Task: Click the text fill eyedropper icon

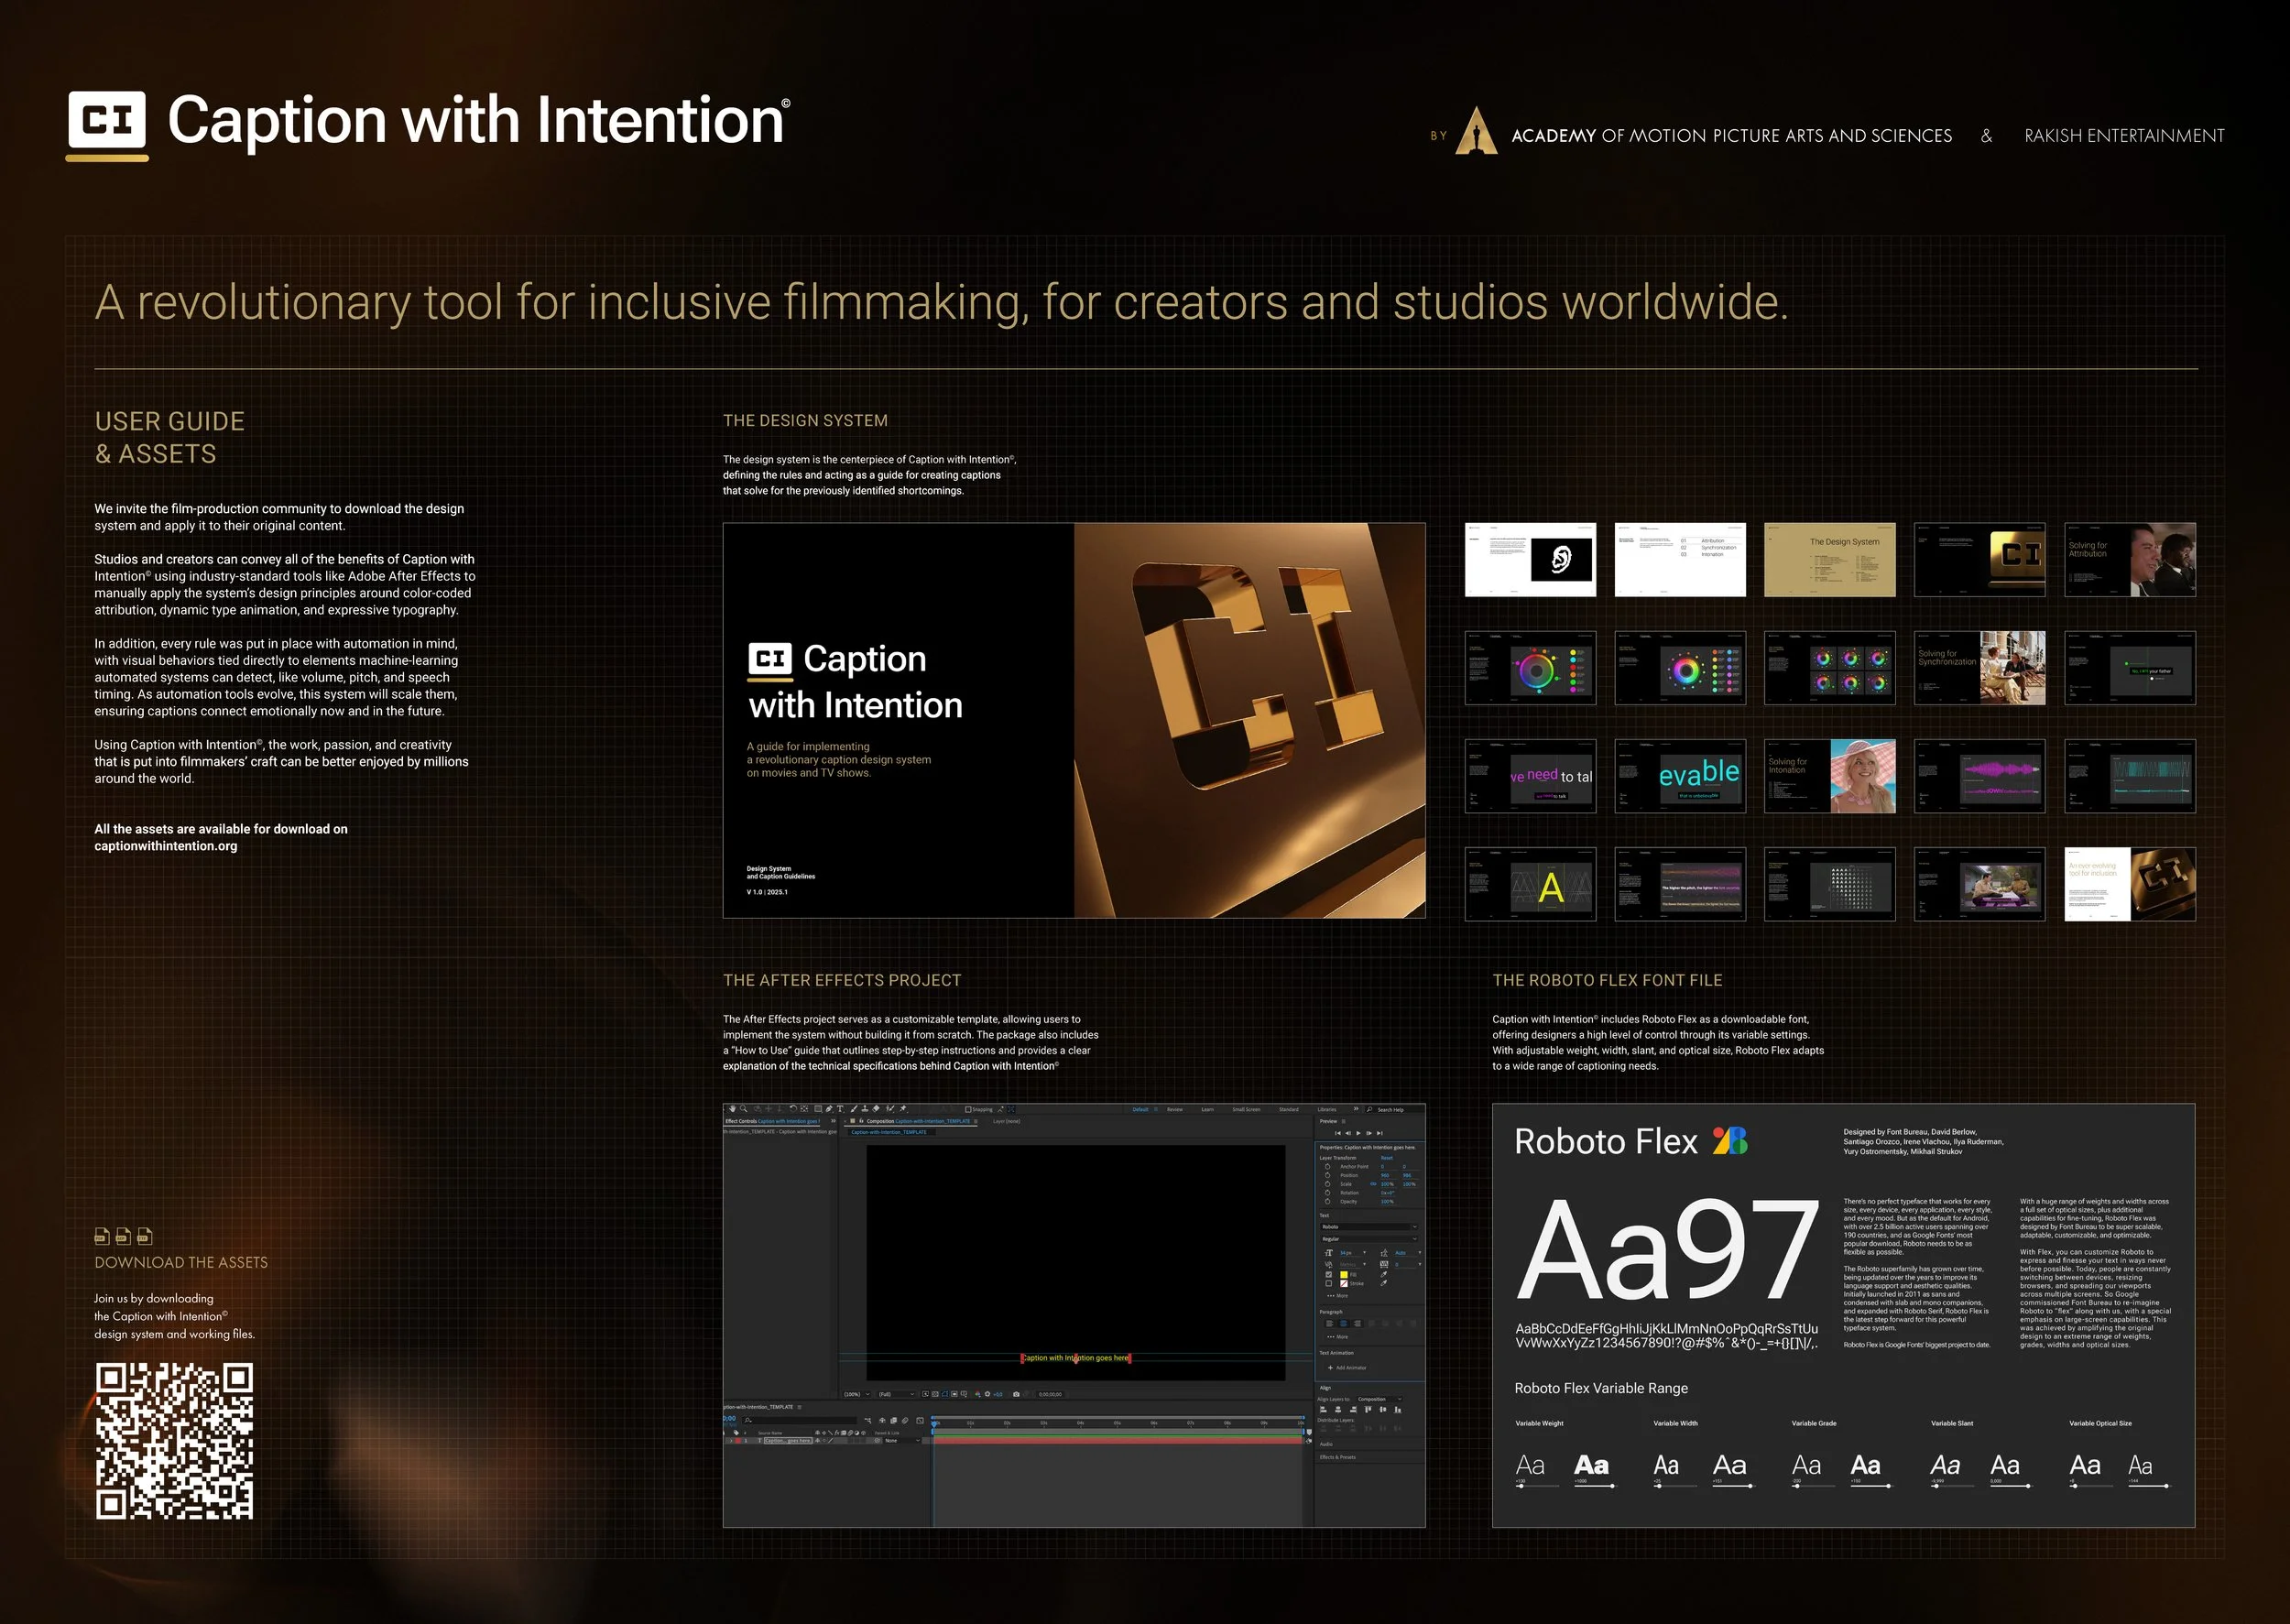Action: pyautogui.click(x=1384, y=1275)
